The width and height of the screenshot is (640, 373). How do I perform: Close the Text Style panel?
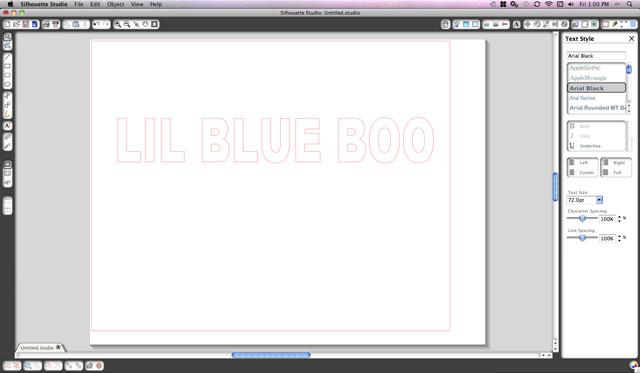(631, 38)
